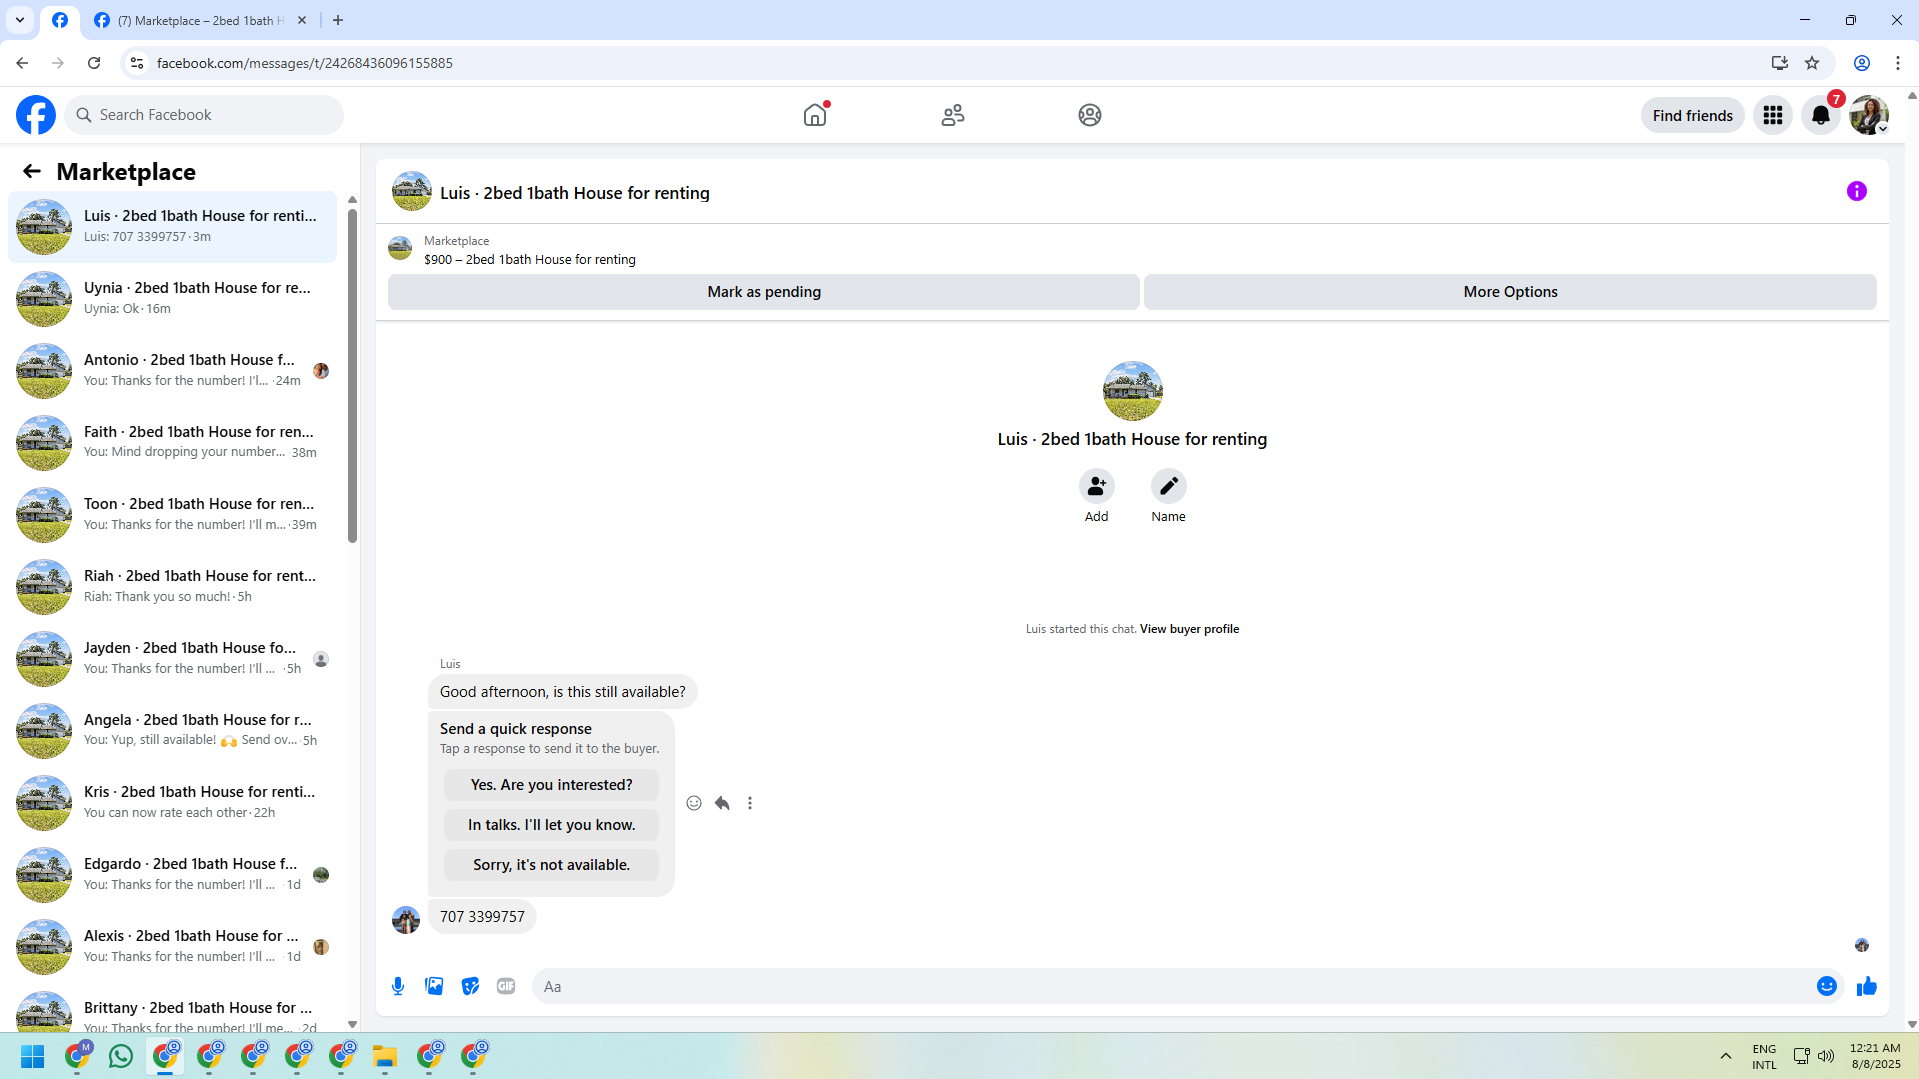Screen dimensions: 1919x1079
Task: Open the Groups icon in top navigation
Action: coord(1090,115)
